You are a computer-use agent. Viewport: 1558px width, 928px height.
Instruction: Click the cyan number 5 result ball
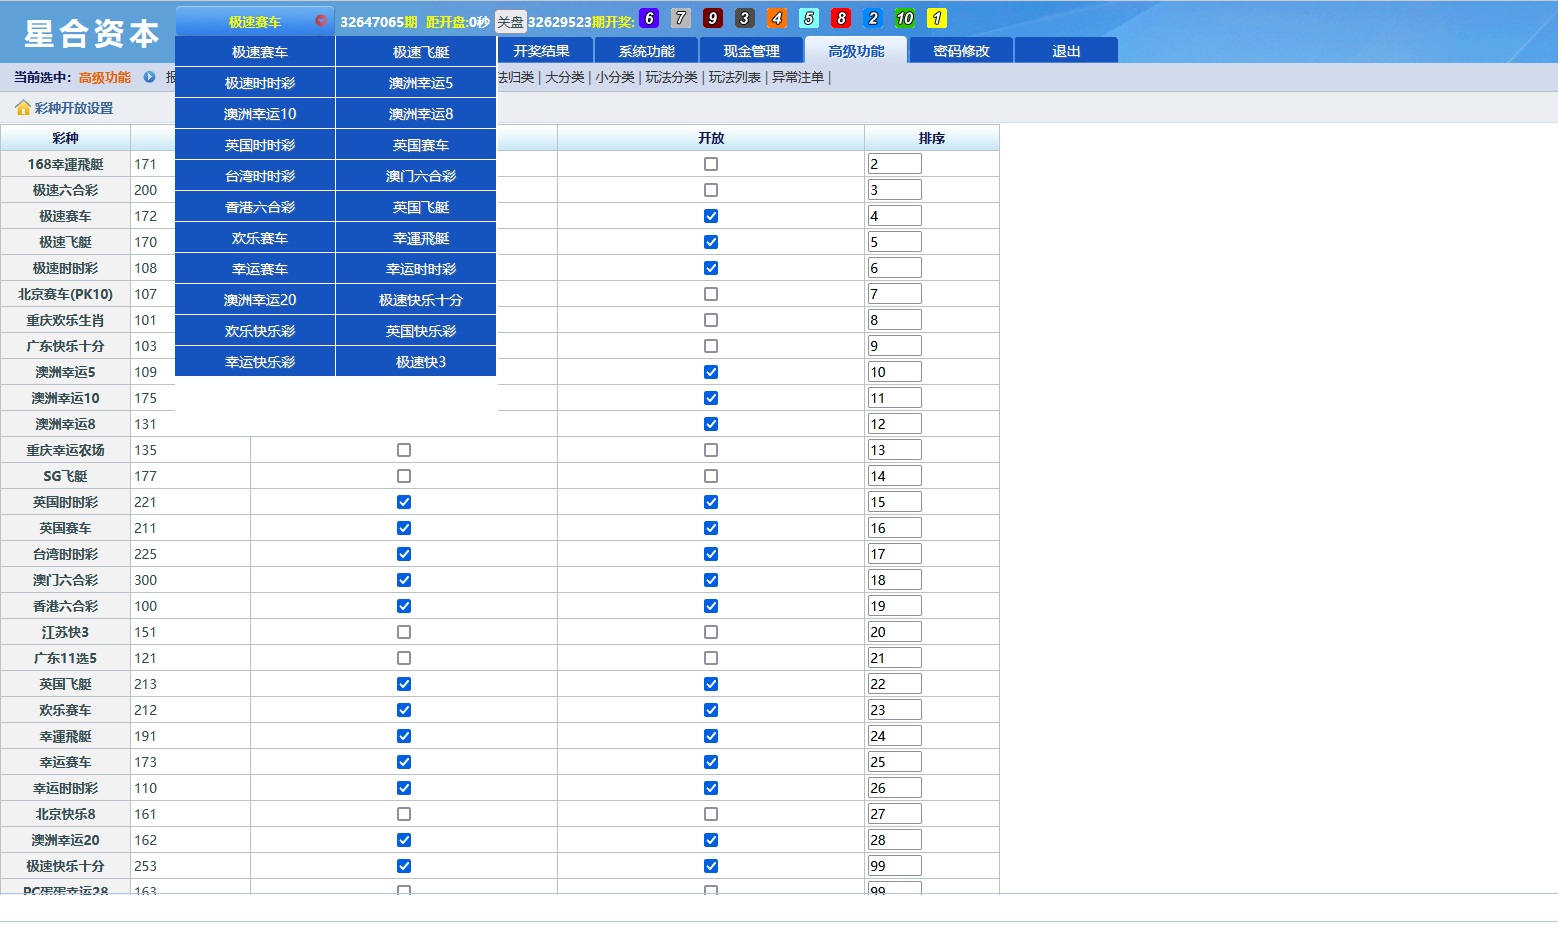(809, 19)
